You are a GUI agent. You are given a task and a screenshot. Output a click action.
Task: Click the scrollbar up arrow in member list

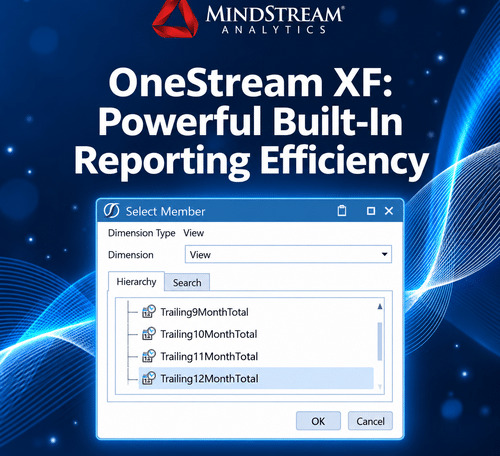380,307
